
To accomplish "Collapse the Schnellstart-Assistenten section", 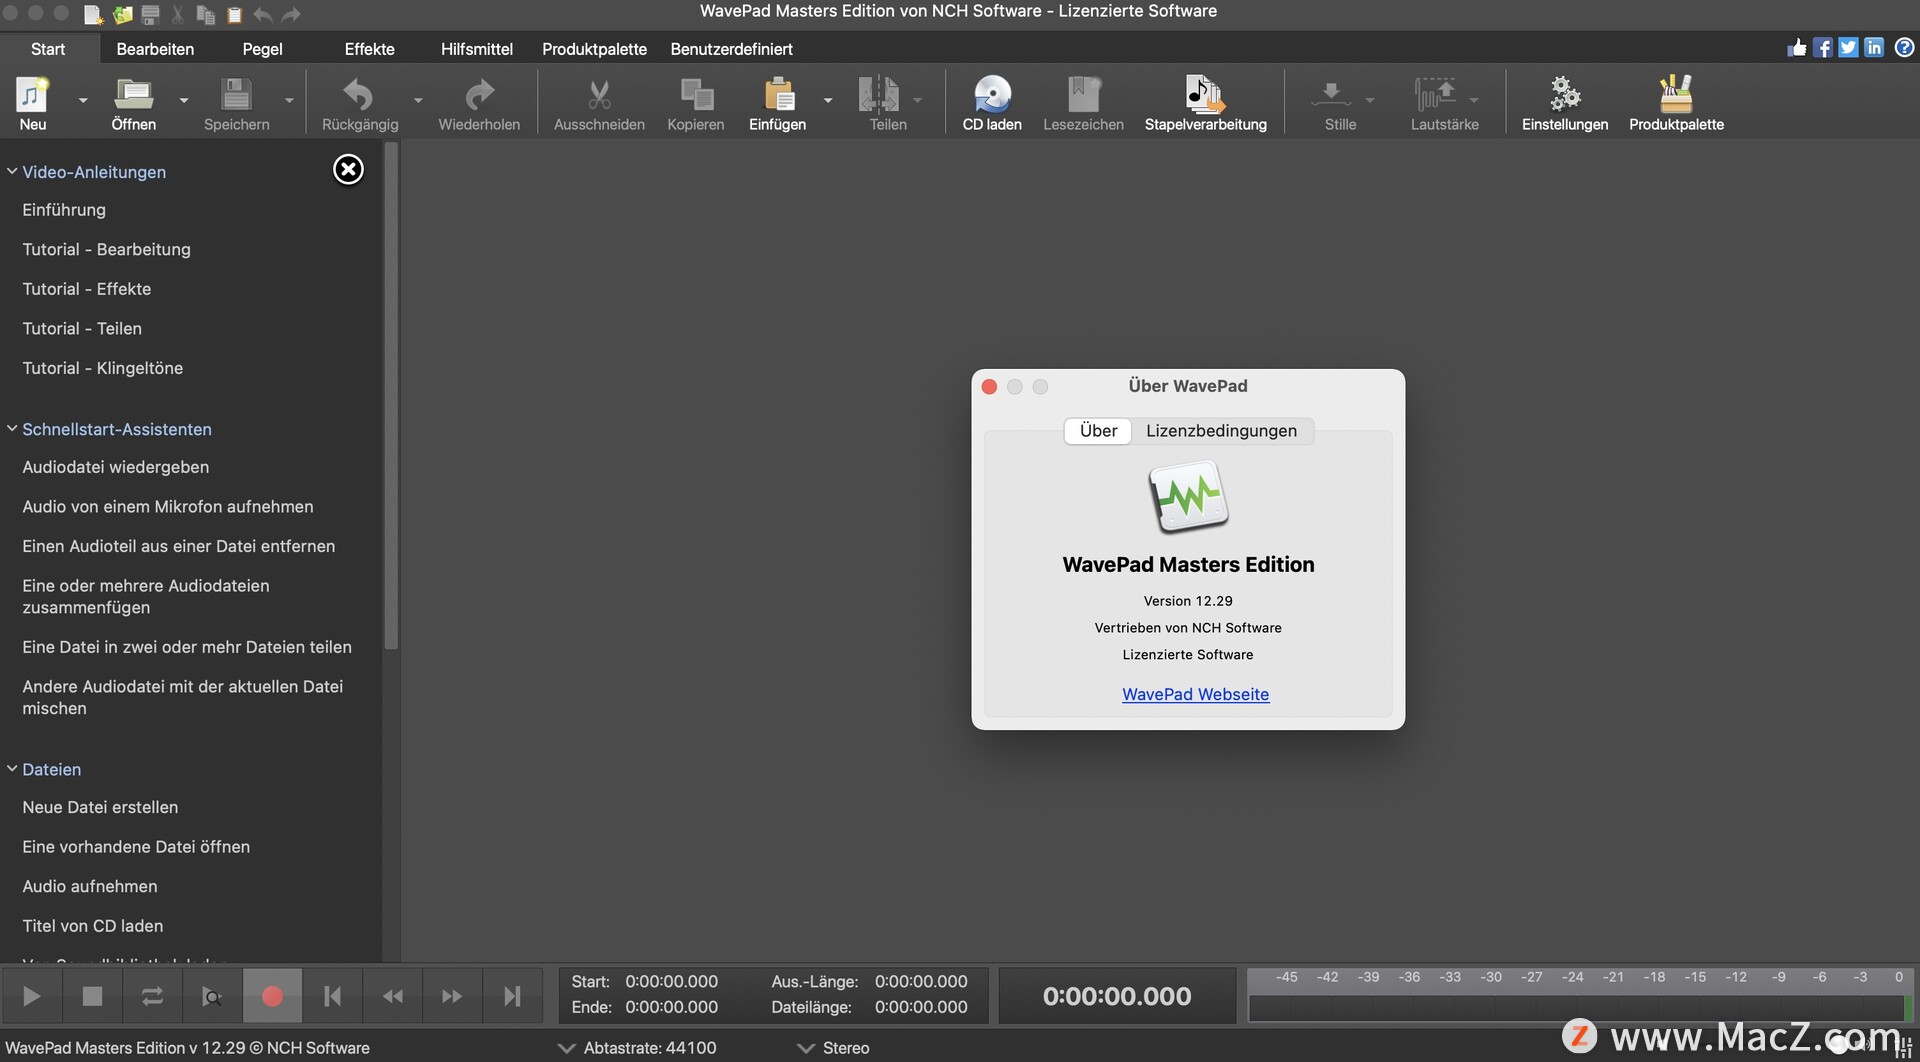I will pyautogui.click(x=12, y=429).
